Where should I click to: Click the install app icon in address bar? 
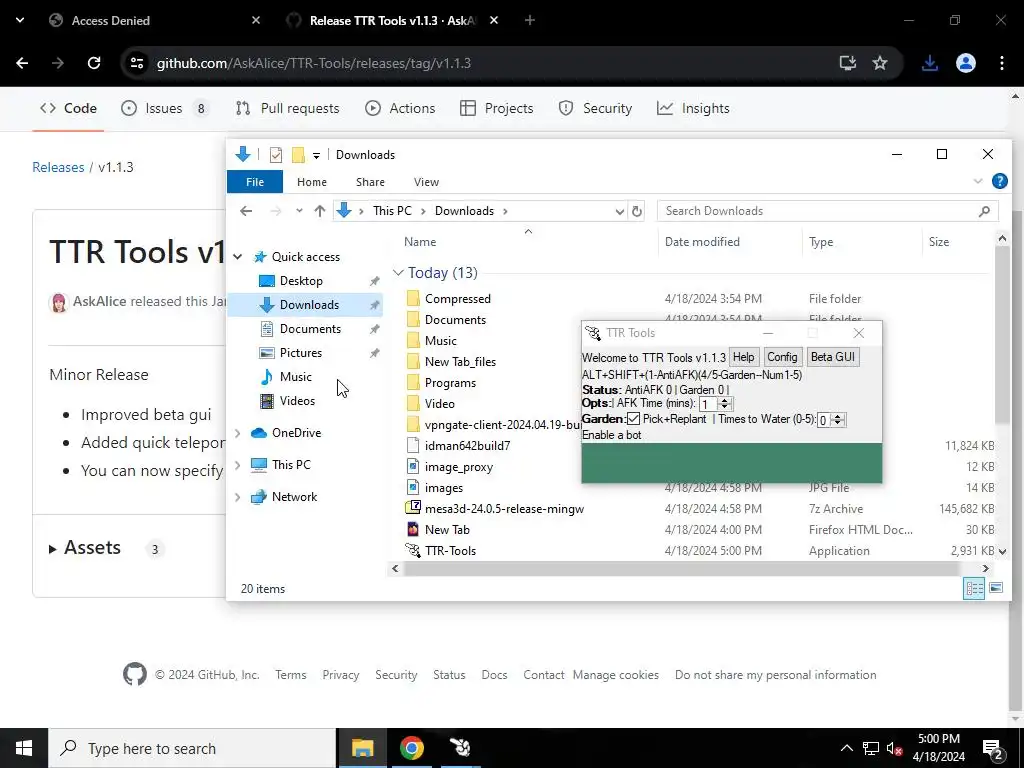pos(848,63)
